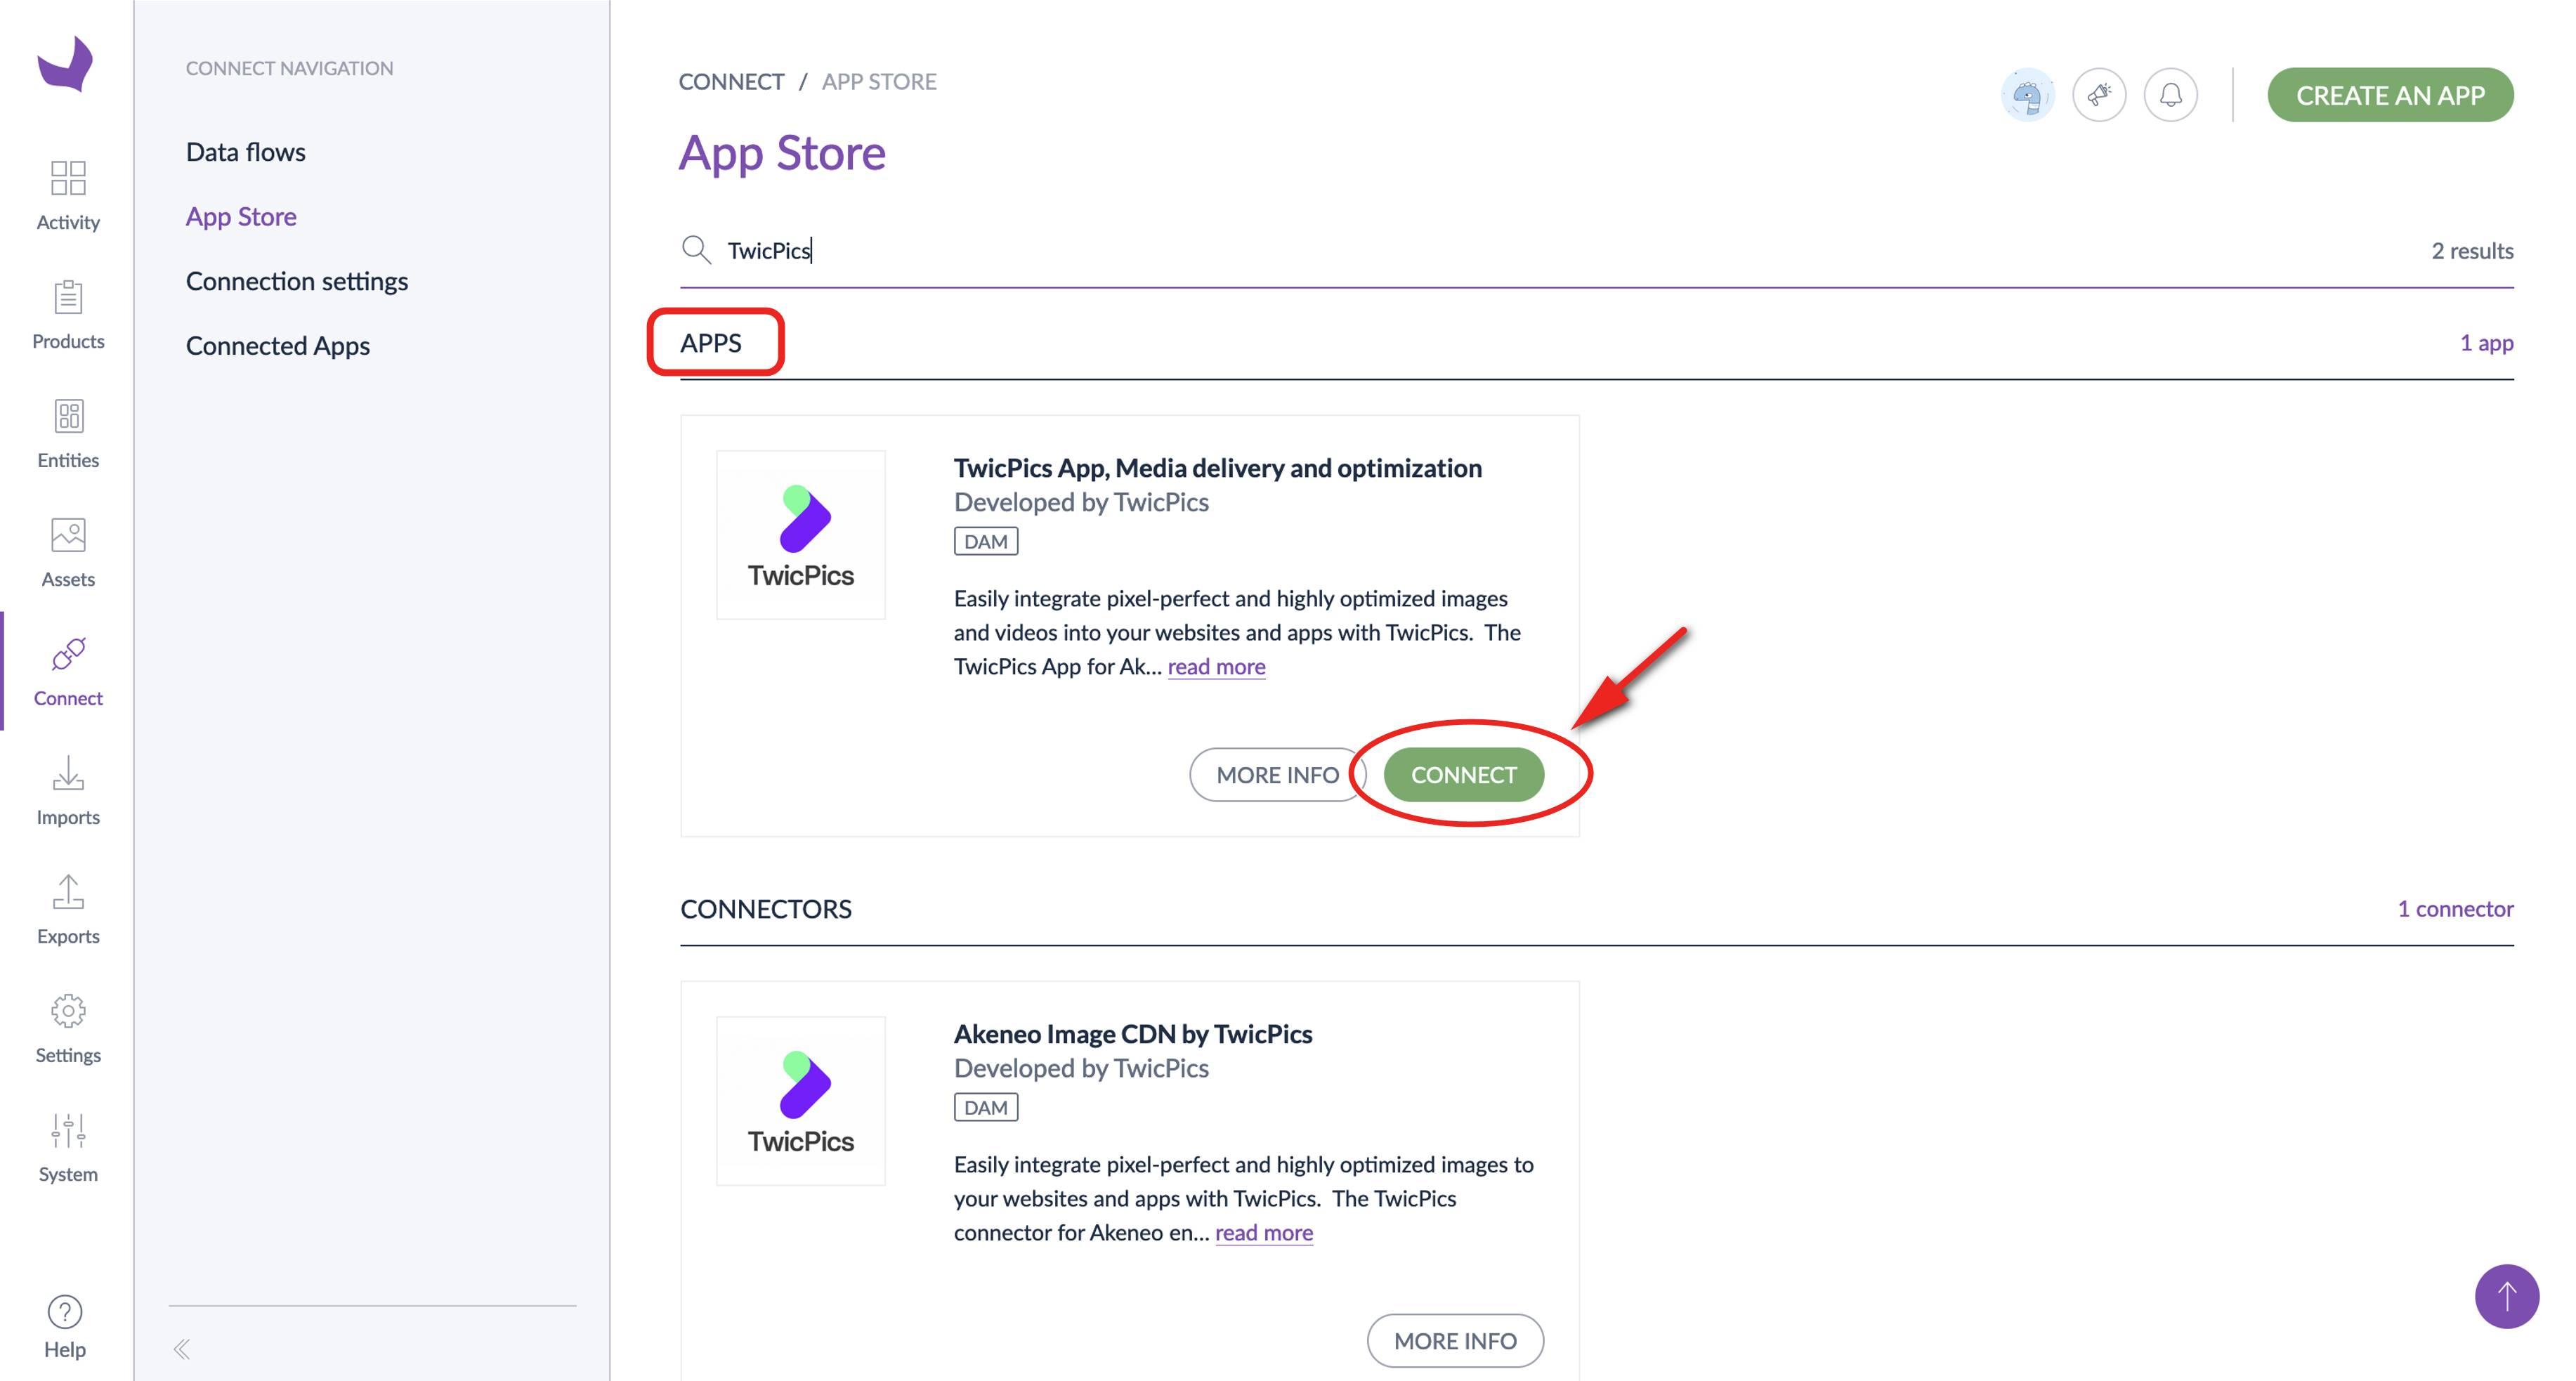Open the Activity dashboard section
Screen dimensions: 2576x1381
pos(68,196)
